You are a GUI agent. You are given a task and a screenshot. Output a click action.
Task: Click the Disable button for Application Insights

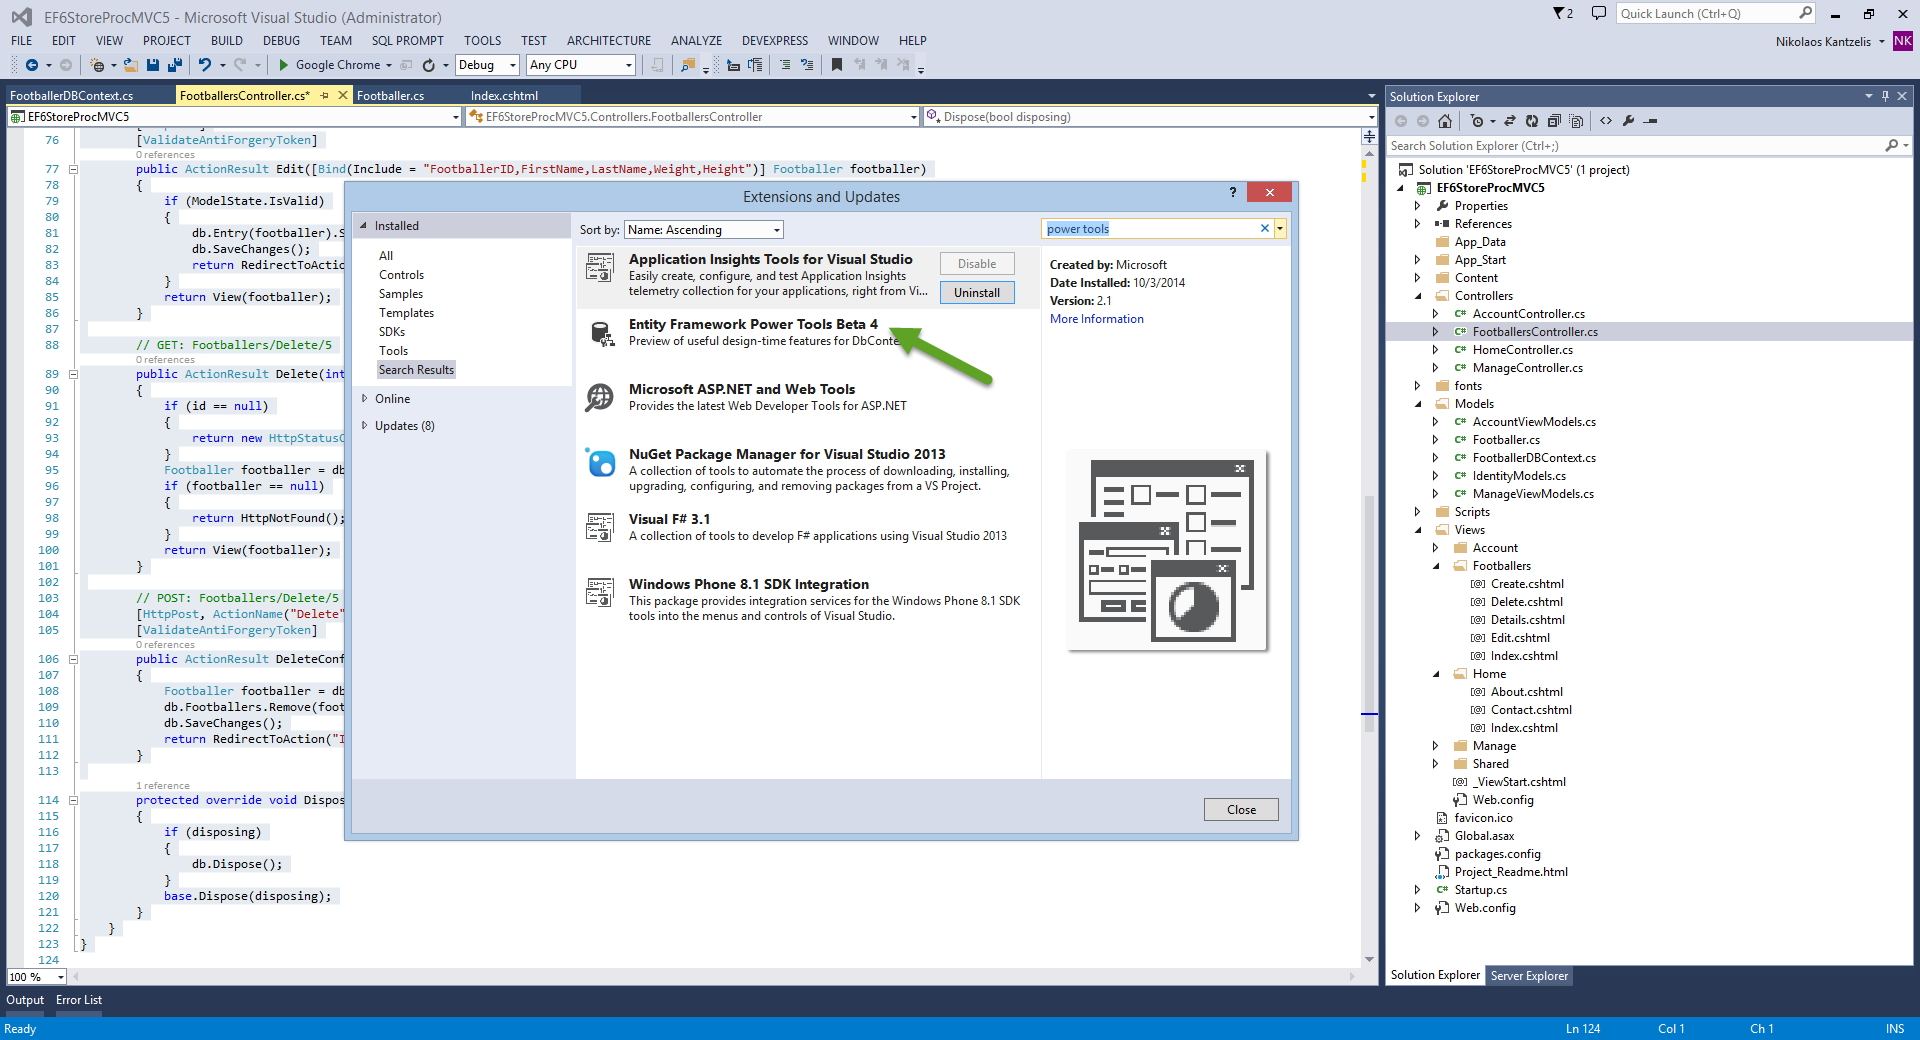[x=977, y=264]
